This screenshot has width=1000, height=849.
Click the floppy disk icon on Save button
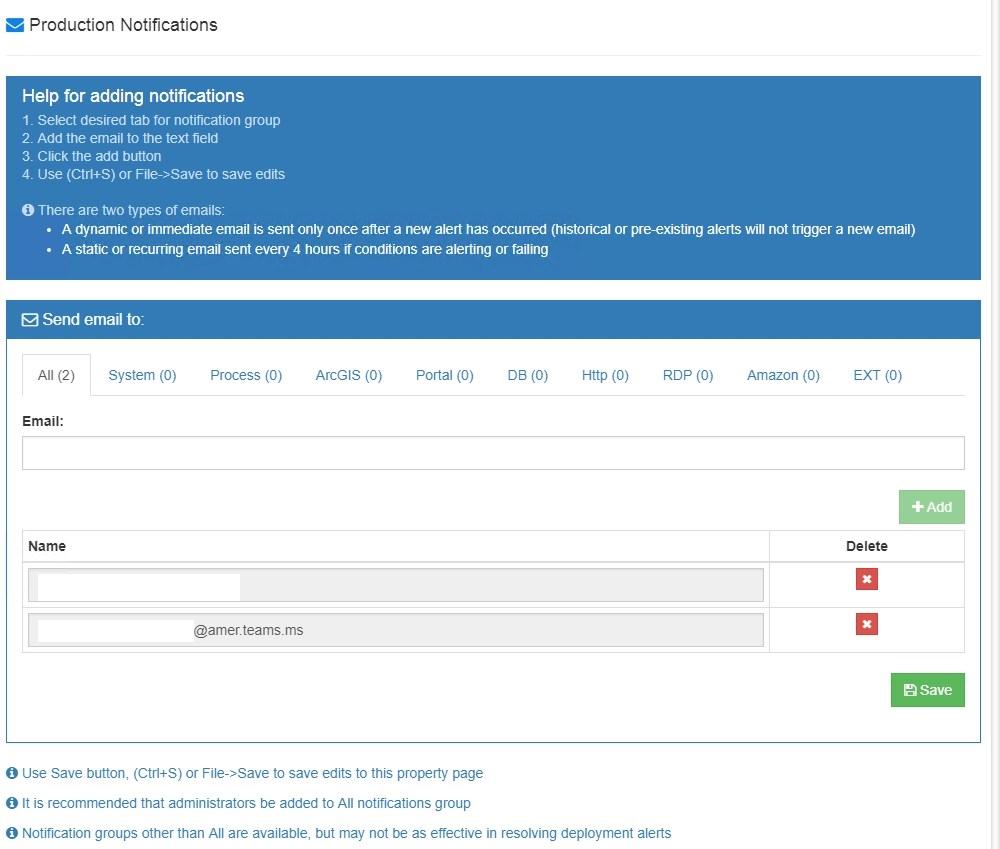point(909,690)
